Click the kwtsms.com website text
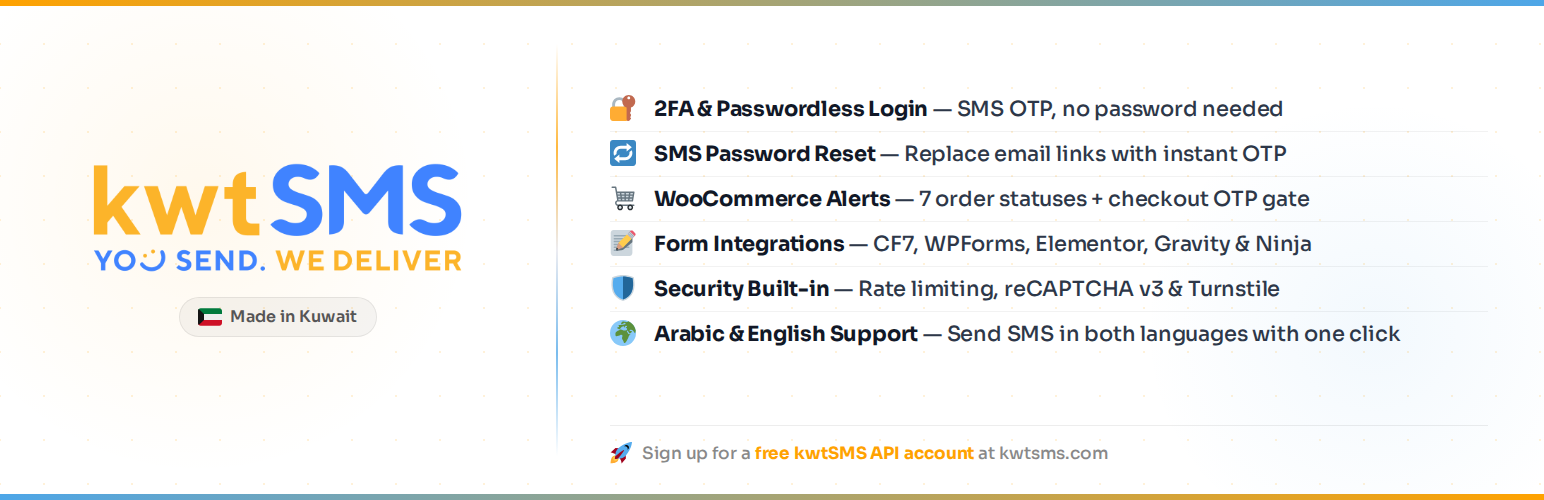The width and height of the screenshot is (1544, 500). point(1053,453)
